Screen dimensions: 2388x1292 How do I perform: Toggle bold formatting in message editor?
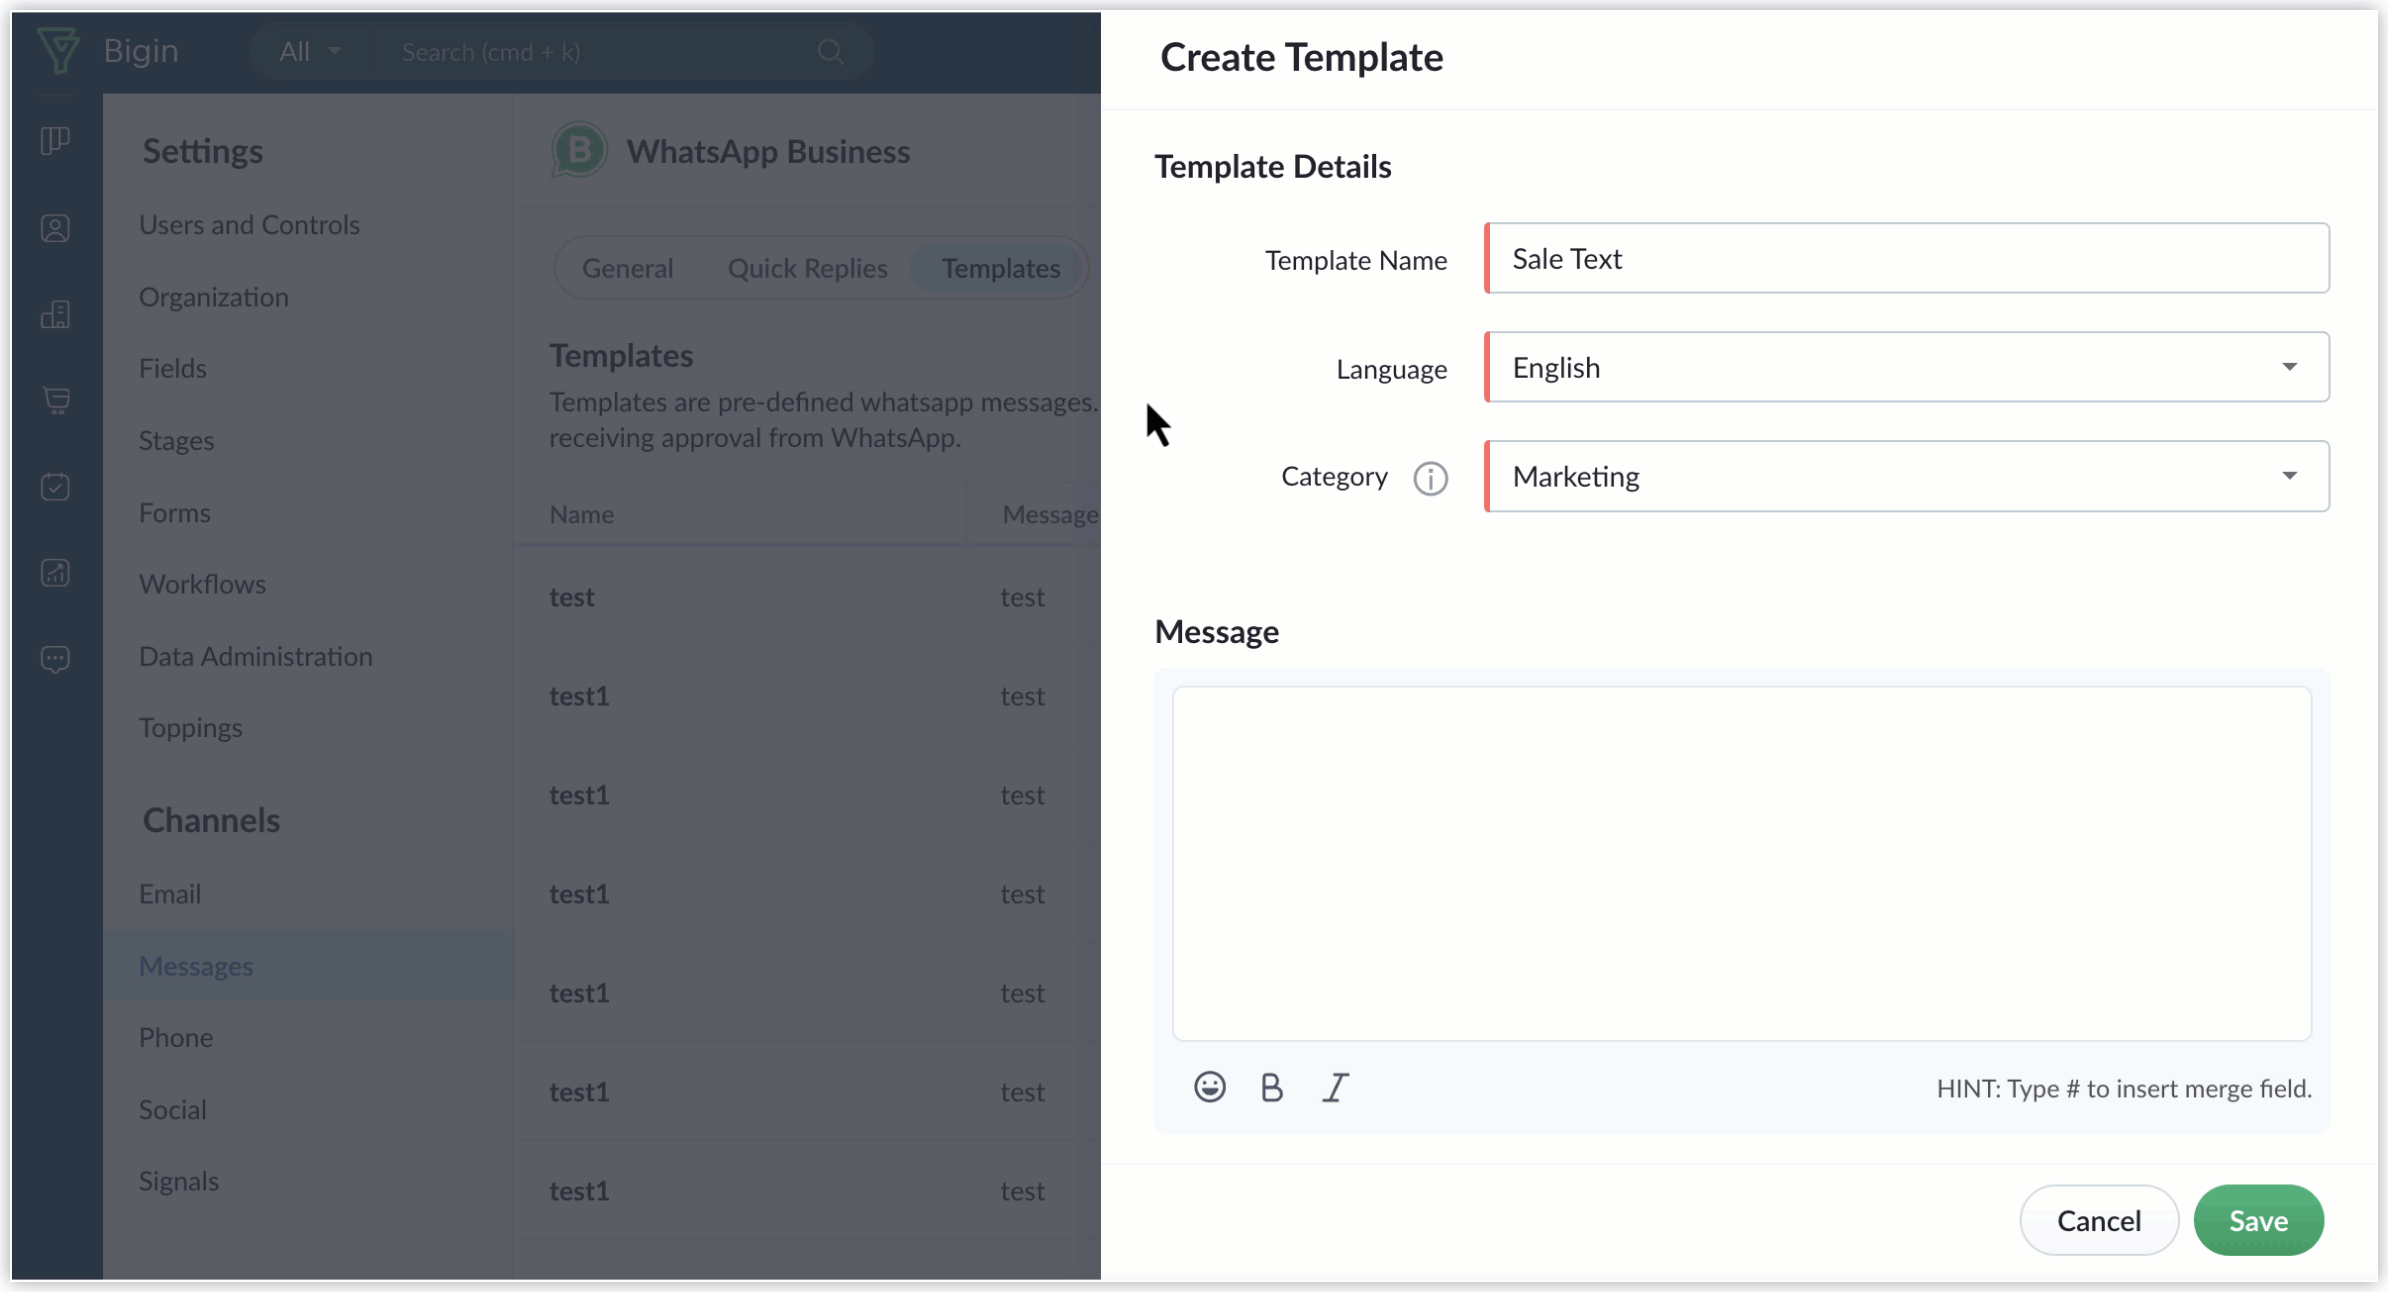click(x=1271, y=1087)
